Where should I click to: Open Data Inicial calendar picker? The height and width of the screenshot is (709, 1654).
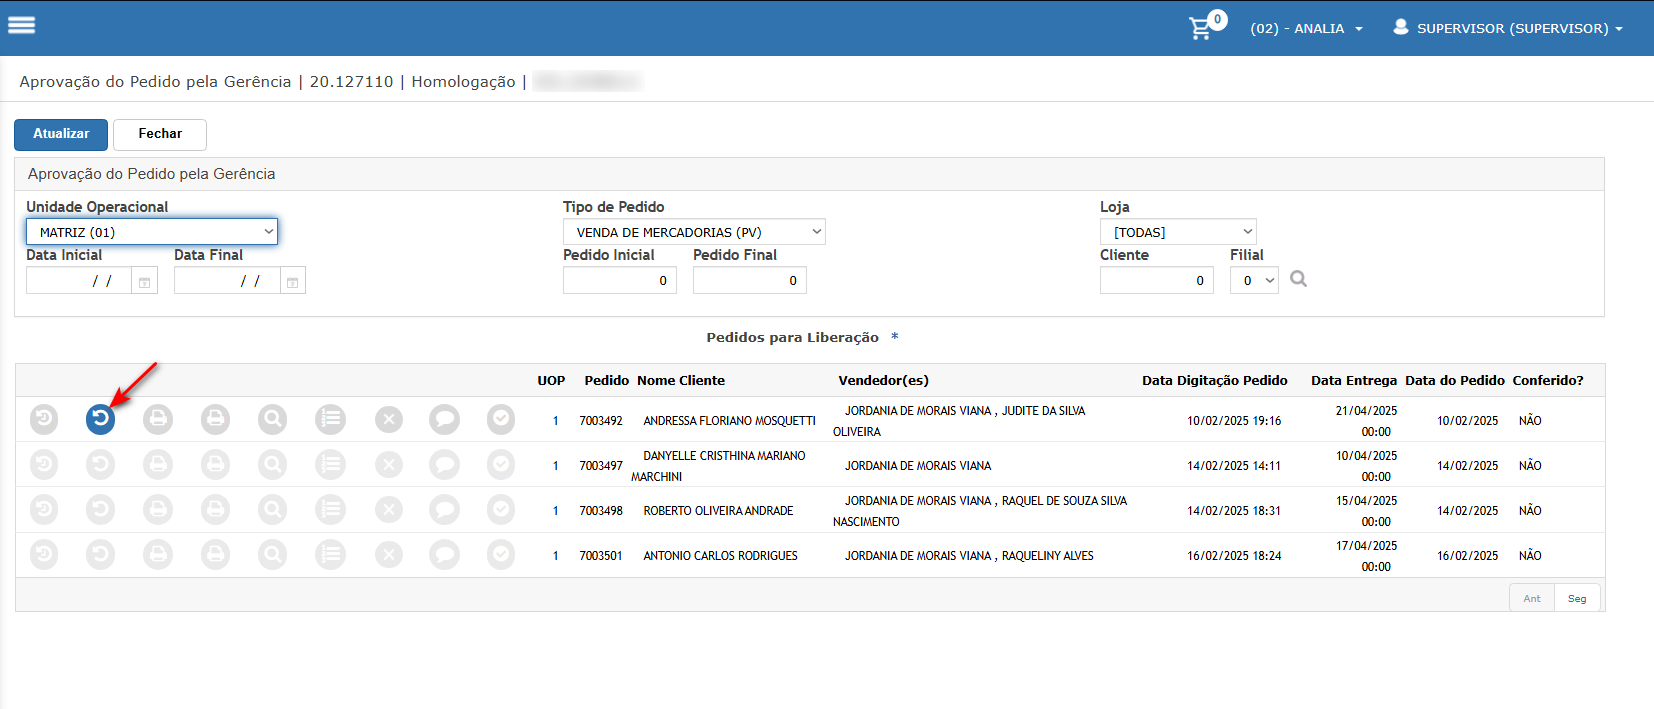tap(144, 282)
